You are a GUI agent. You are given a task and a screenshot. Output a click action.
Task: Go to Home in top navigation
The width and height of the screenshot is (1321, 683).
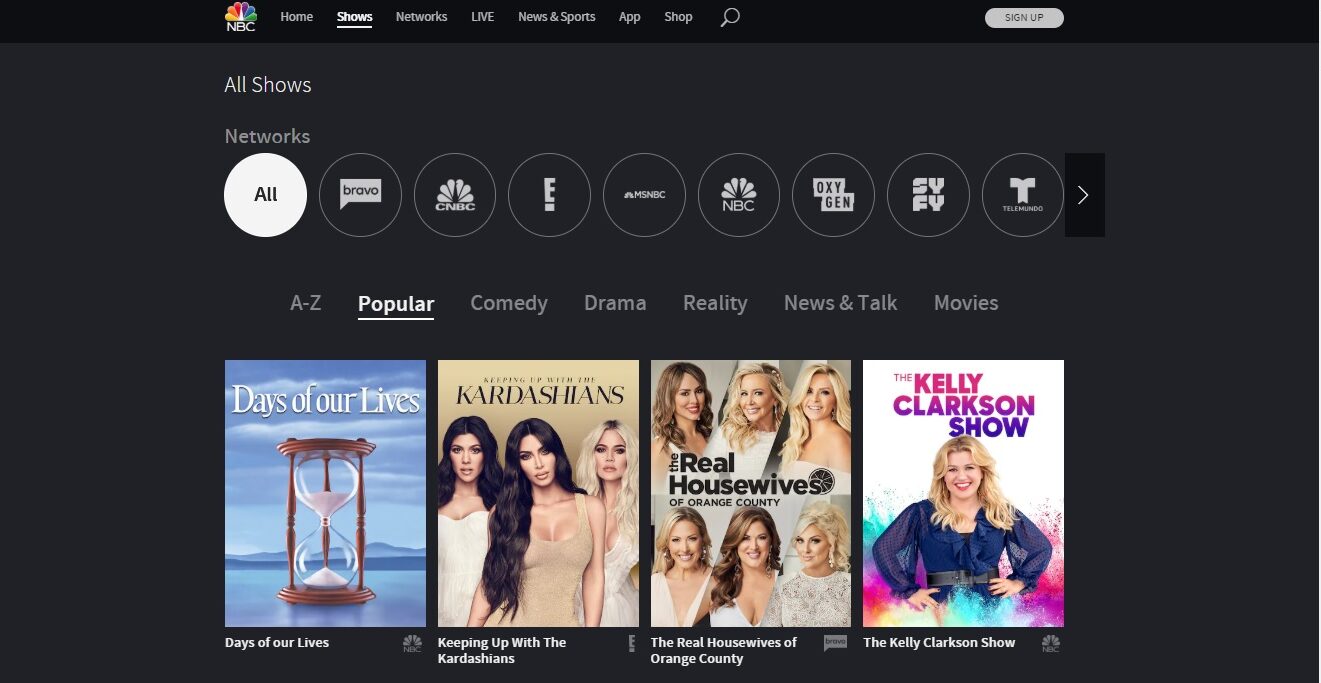point(296,17)
